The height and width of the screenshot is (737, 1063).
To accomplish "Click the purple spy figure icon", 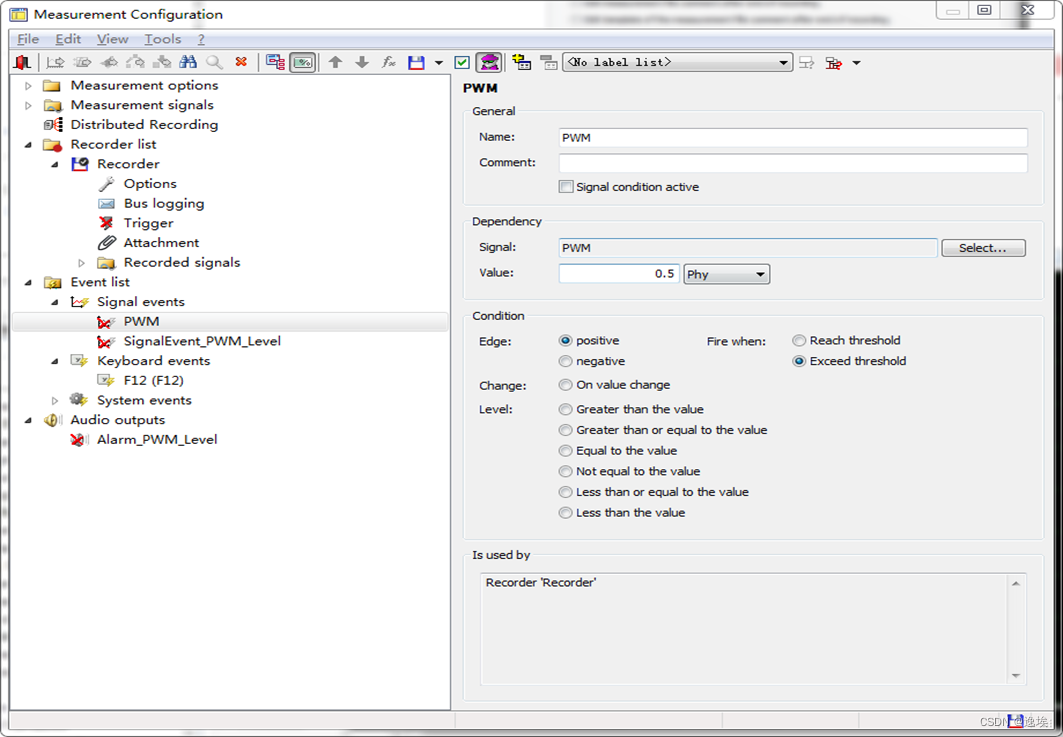I will [489, 62].
